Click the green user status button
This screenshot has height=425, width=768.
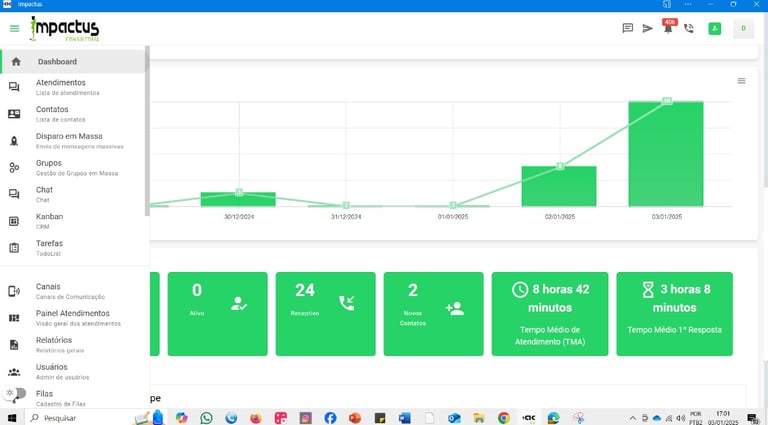[x=715, y=28]
